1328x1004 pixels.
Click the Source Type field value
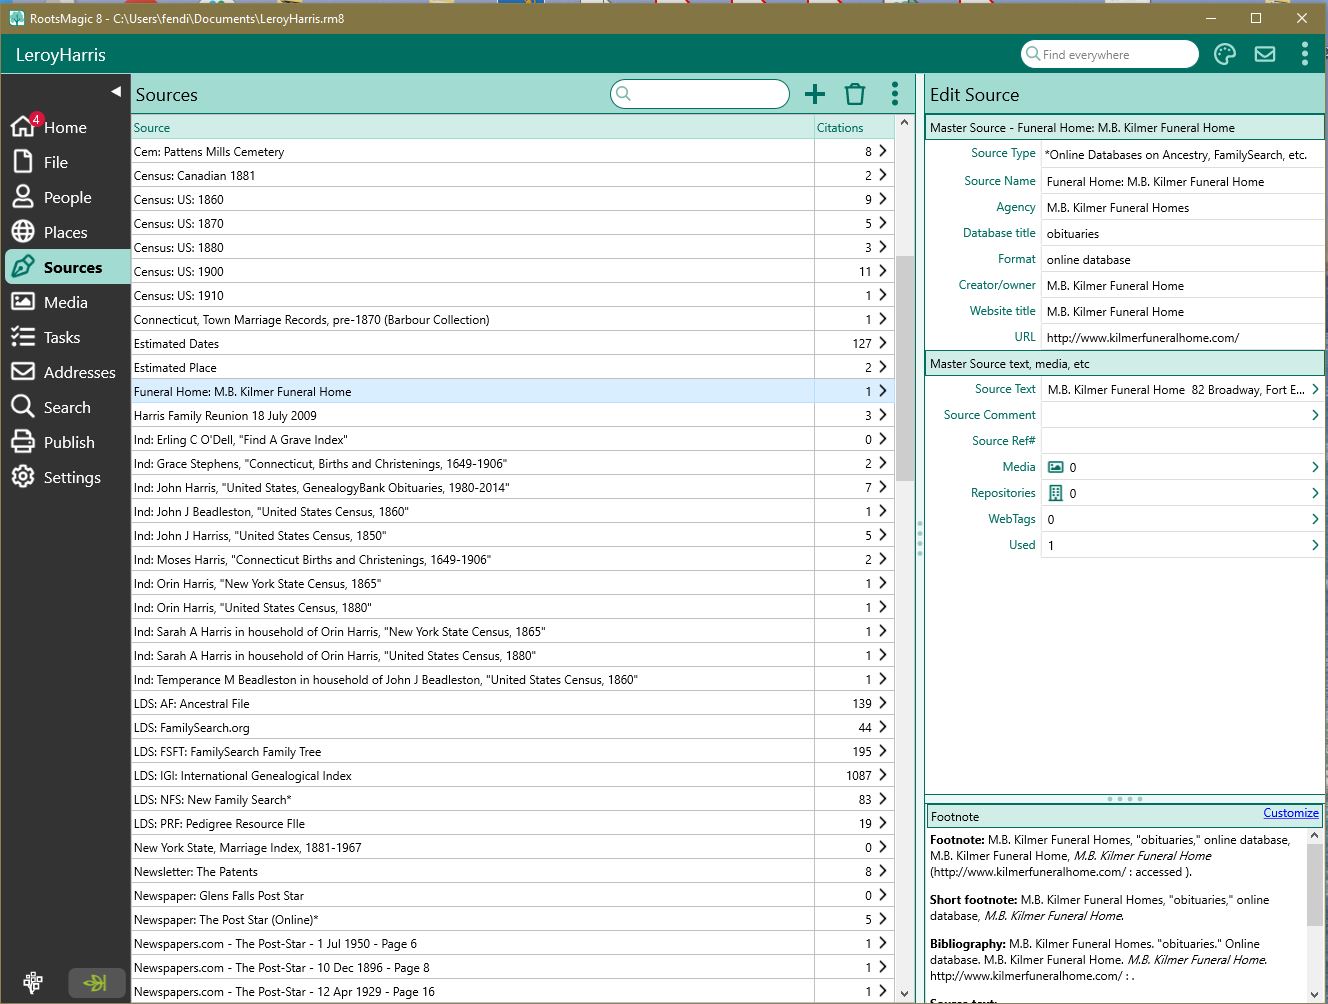pyautogui.click(x=1183, y=155)
